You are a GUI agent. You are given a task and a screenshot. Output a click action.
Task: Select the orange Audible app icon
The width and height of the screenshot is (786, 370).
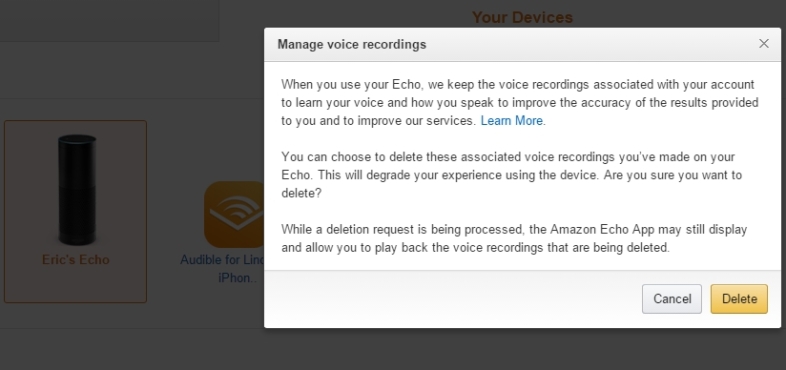point(234,214)
